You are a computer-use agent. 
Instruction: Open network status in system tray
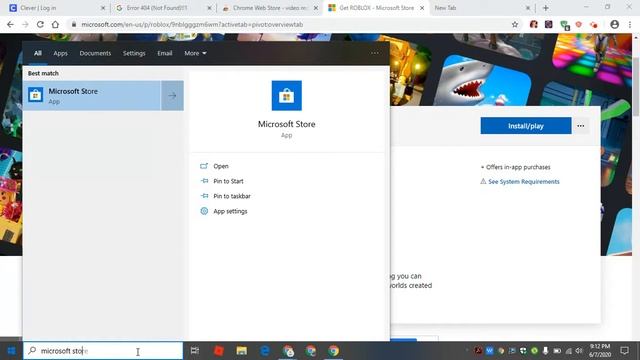point(568,351)
